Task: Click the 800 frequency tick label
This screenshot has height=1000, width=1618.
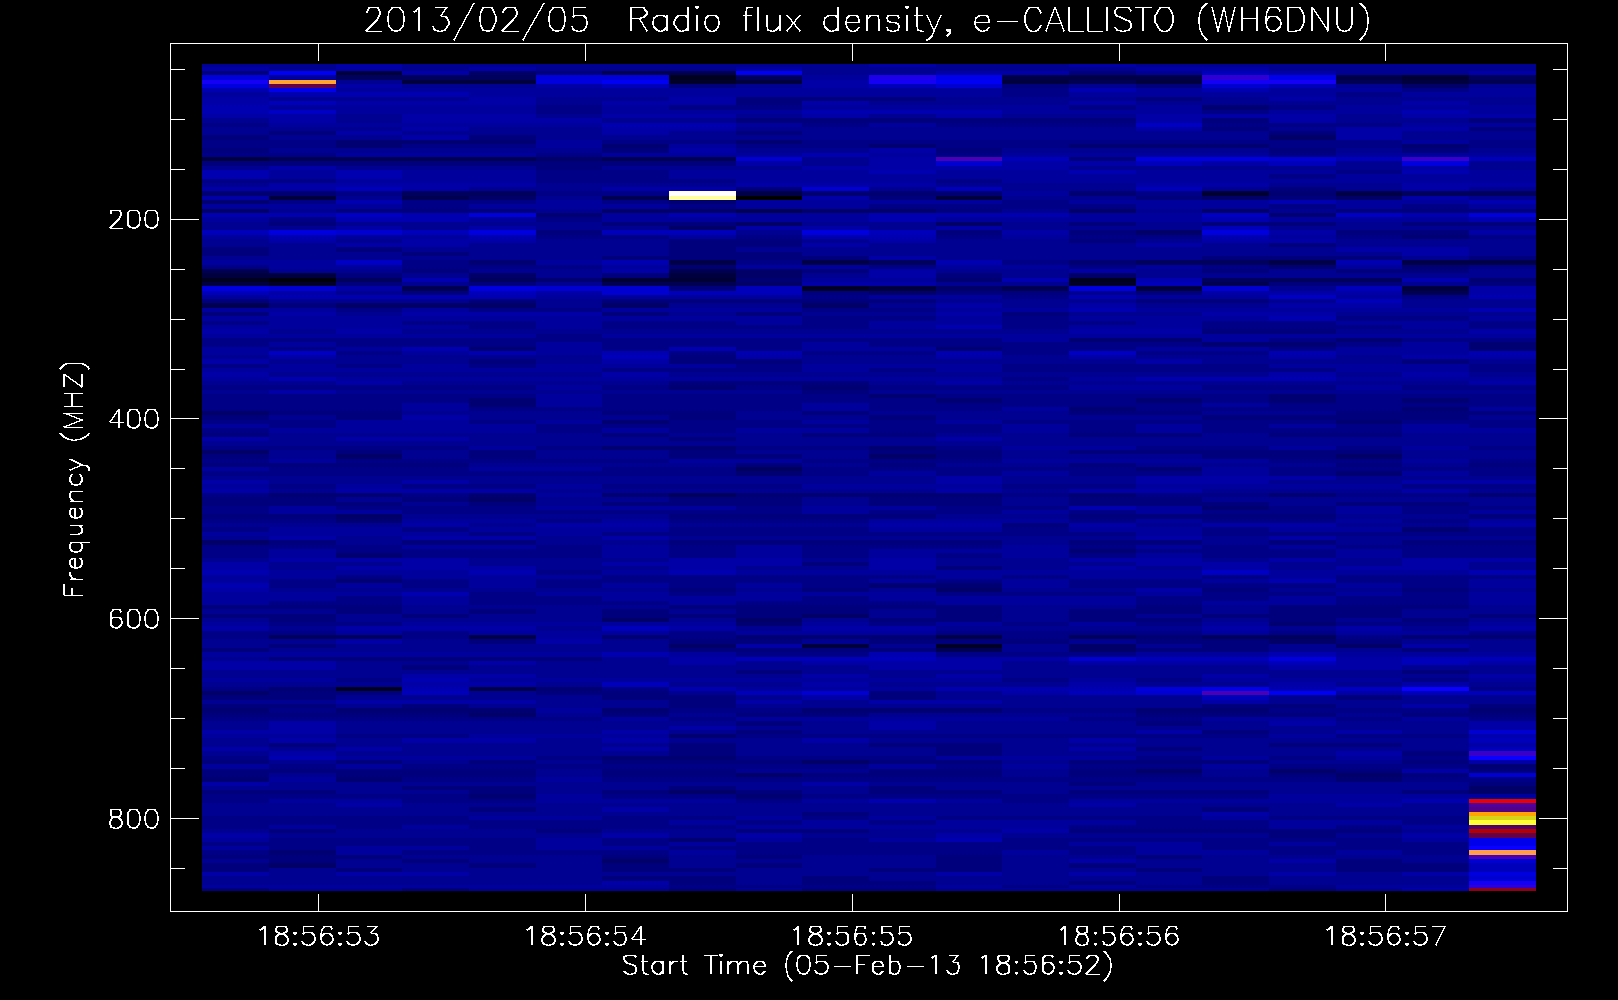Action: (x=134, y=819)
